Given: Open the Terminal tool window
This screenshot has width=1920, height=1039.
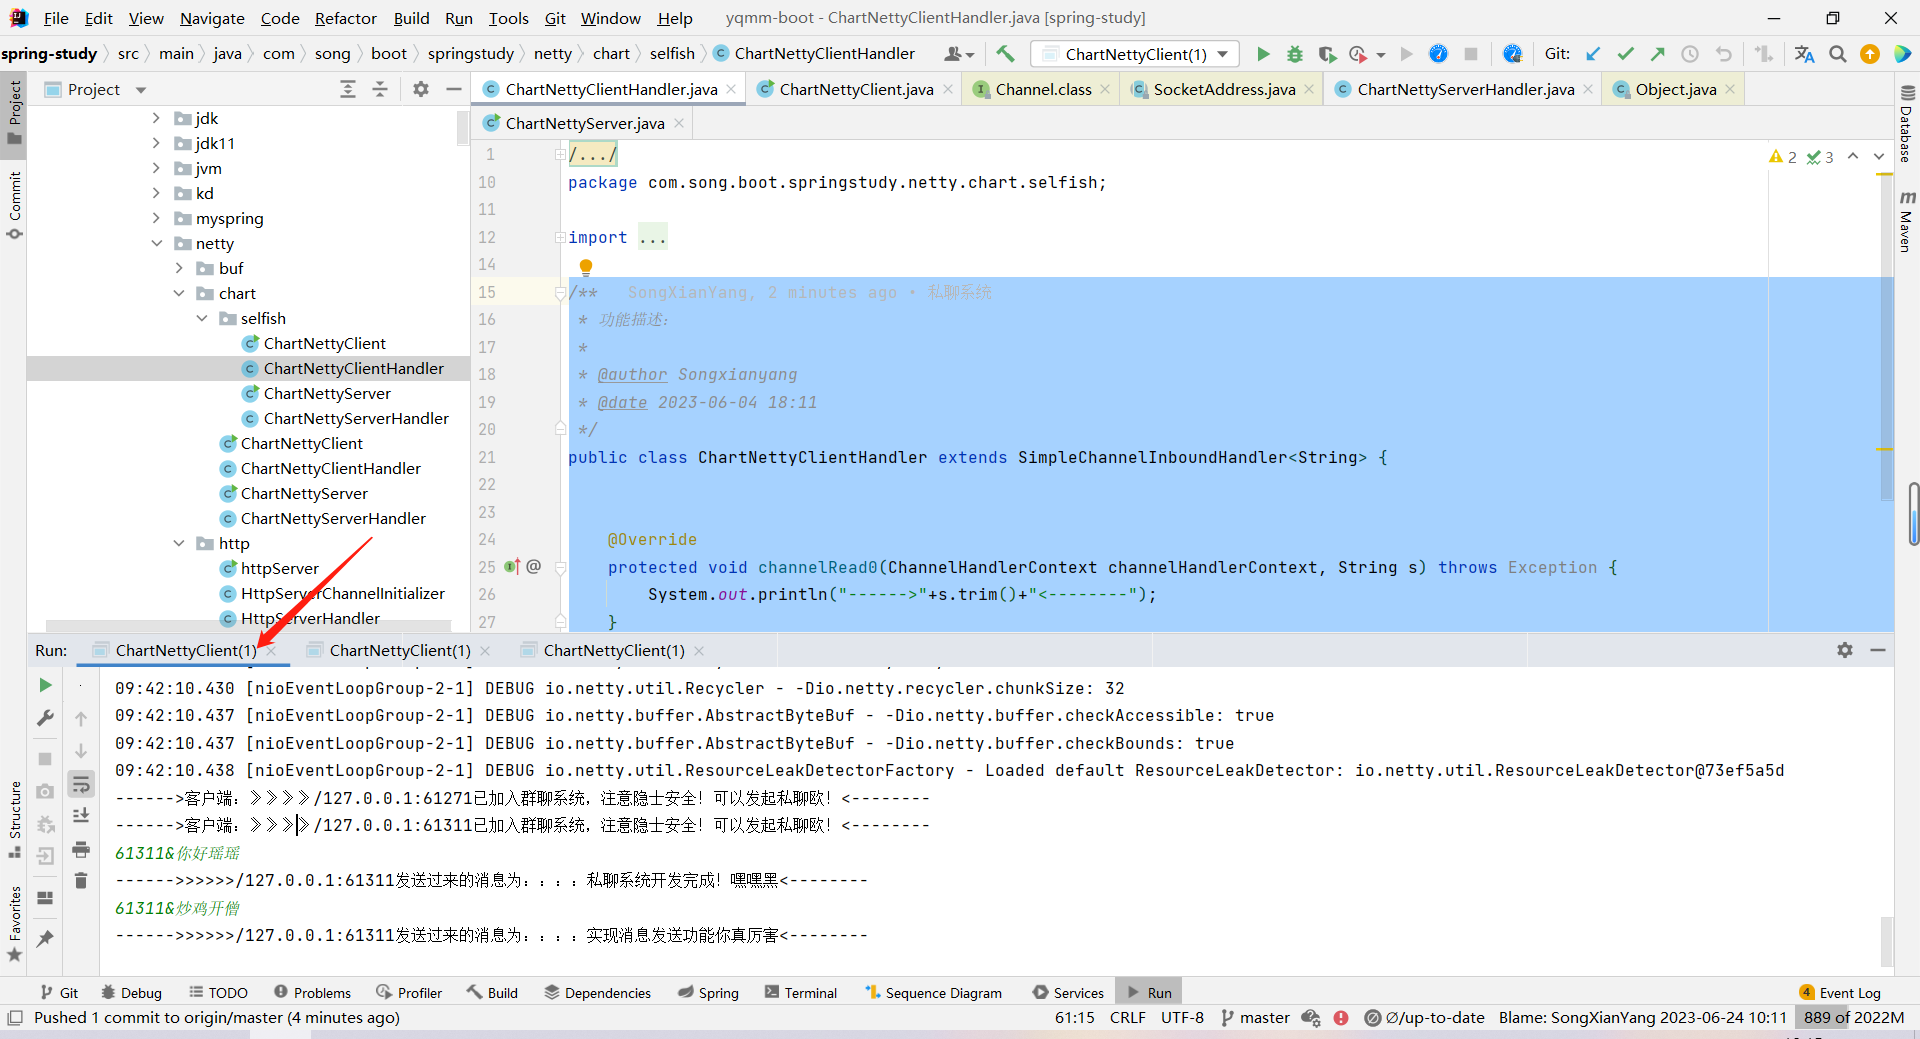Looking at the screenshot, I should point(800,992).
